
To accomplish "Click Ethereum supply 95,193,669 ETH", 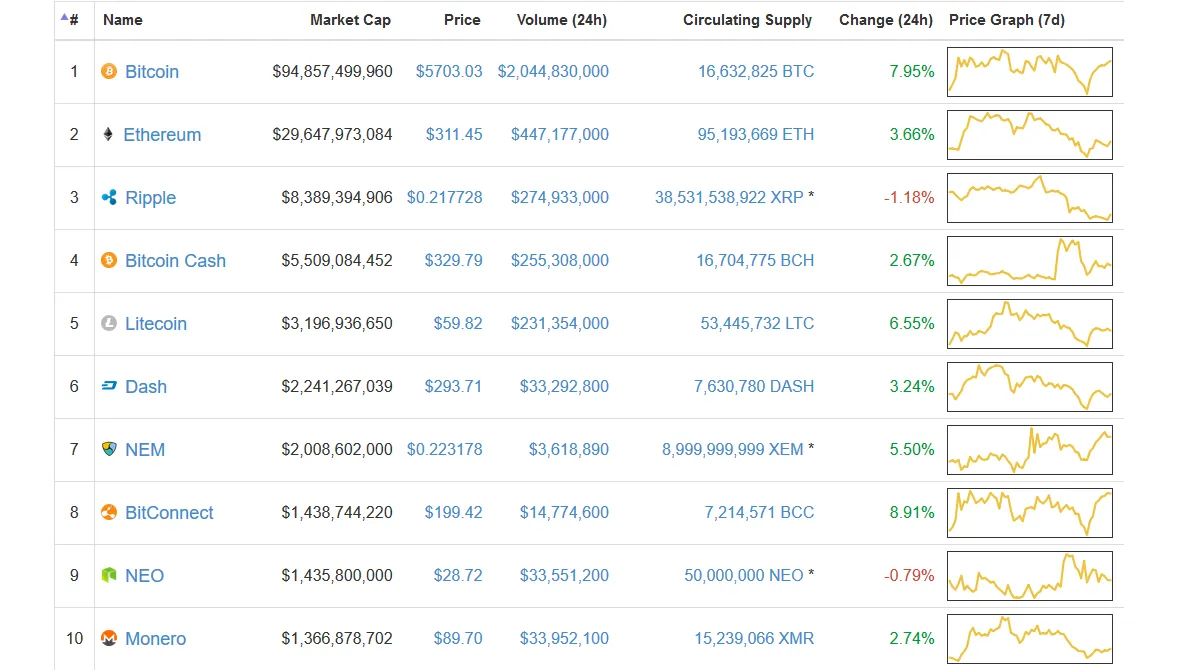I will coord(756,134).
